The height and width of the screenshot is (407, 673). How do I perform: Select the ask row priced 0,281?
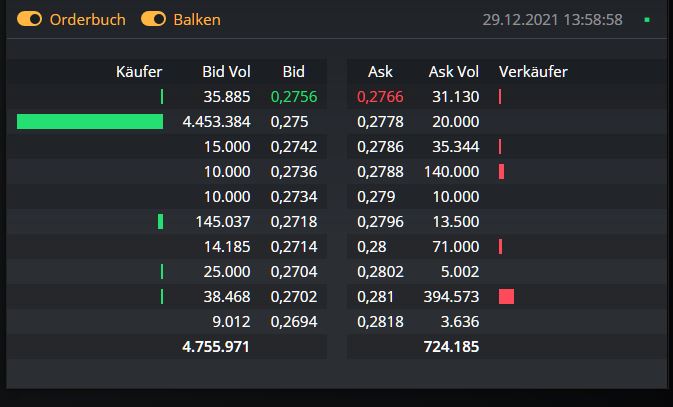pyautogui.click(x=373, y=297)
